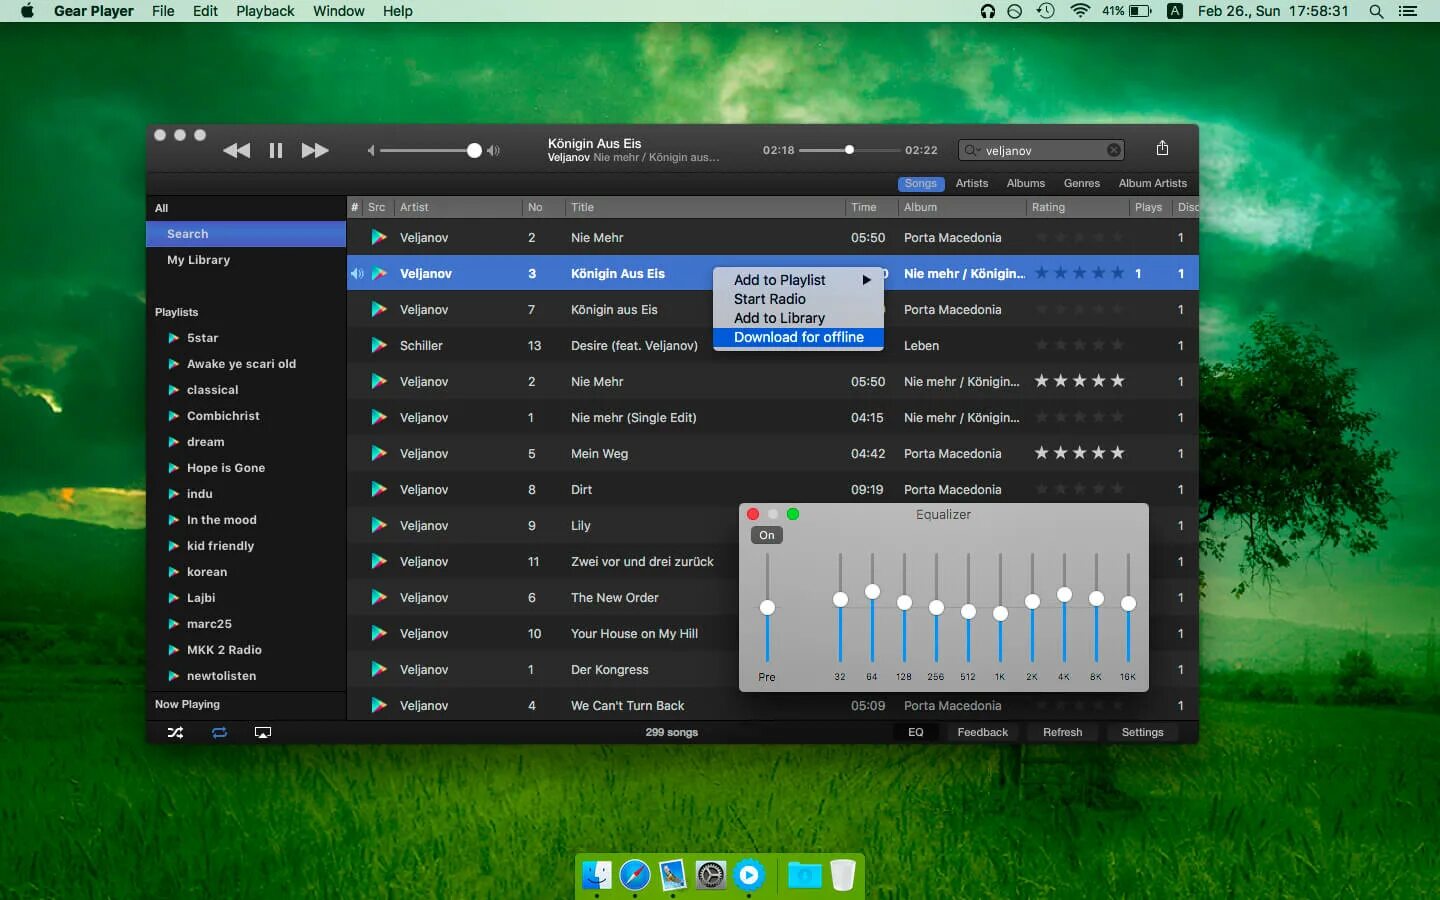1440x900 pixels.
Task: Select Search in sidebar
Action: (x=246, y=234)
